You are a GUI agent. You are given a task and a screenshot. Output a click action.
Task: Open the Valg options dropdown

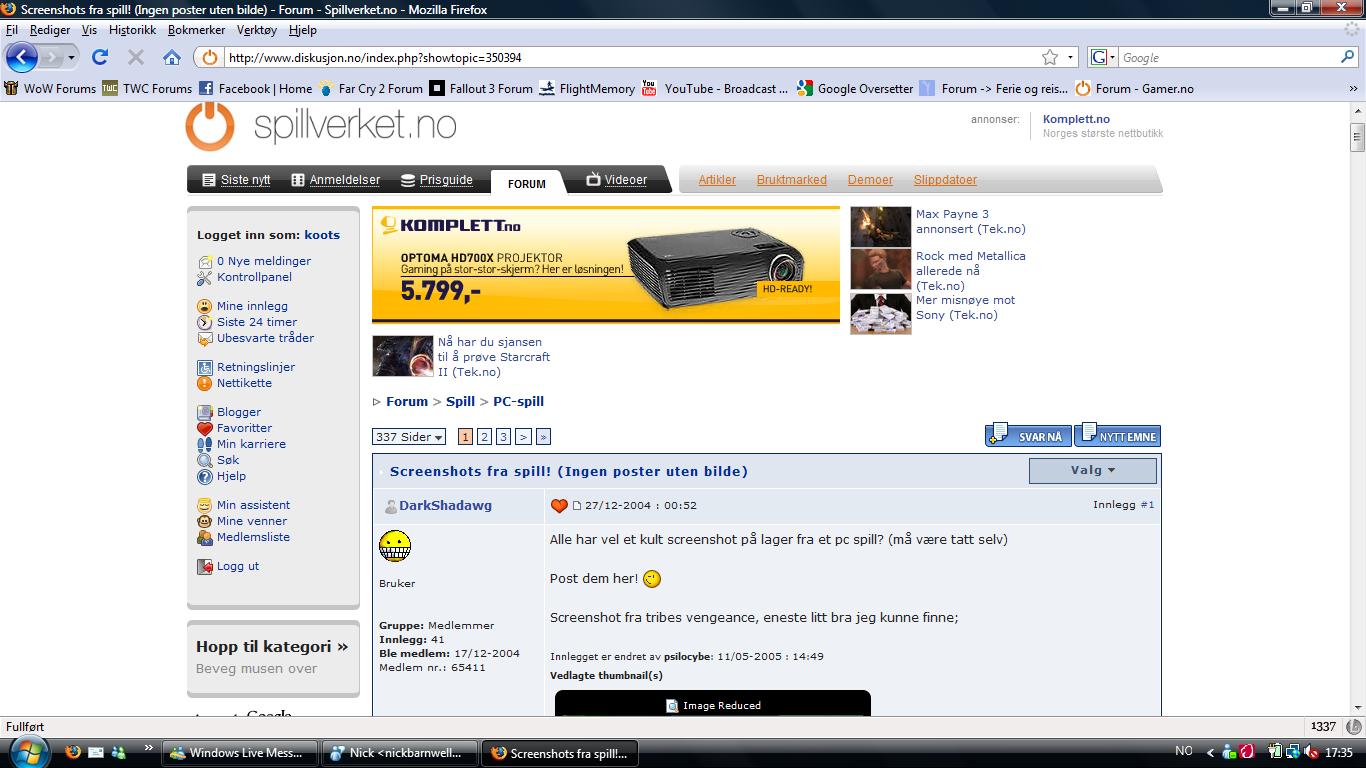tap(1093, 470)
